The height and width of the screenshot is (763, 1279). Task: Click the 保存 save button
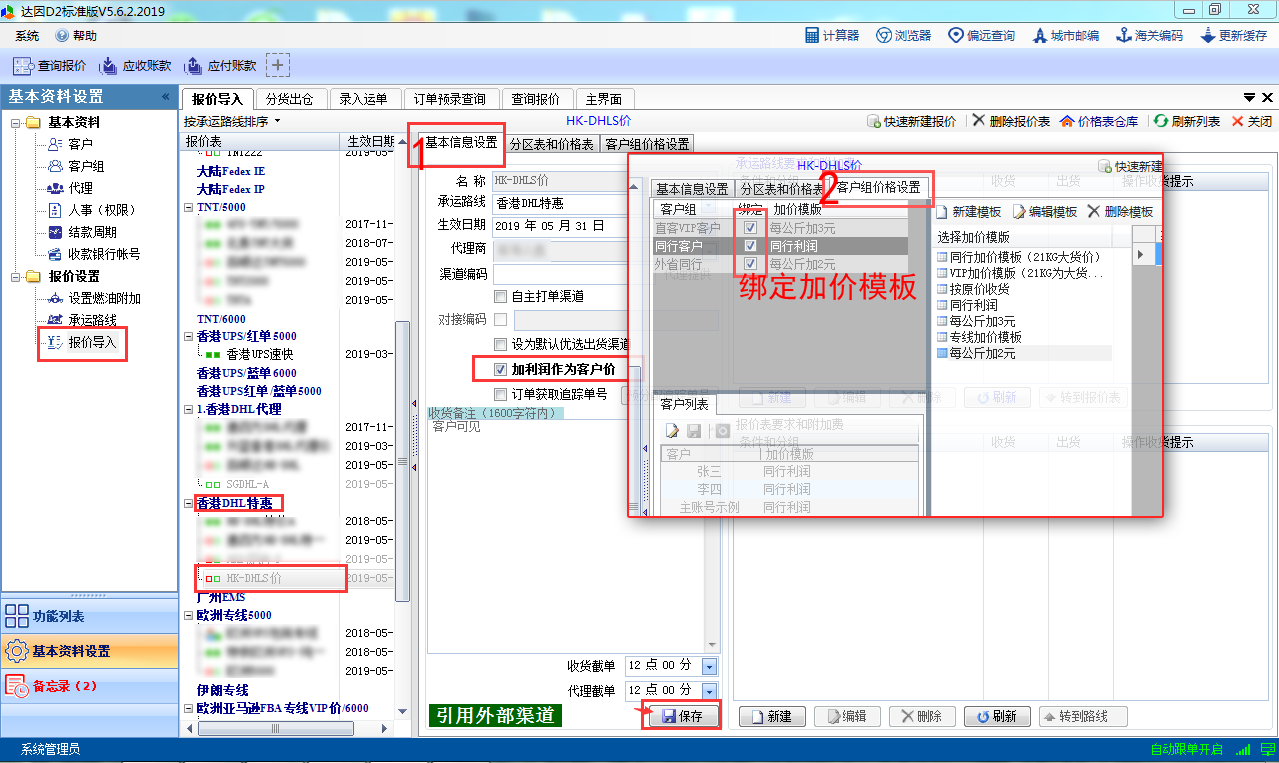(682, 716)
